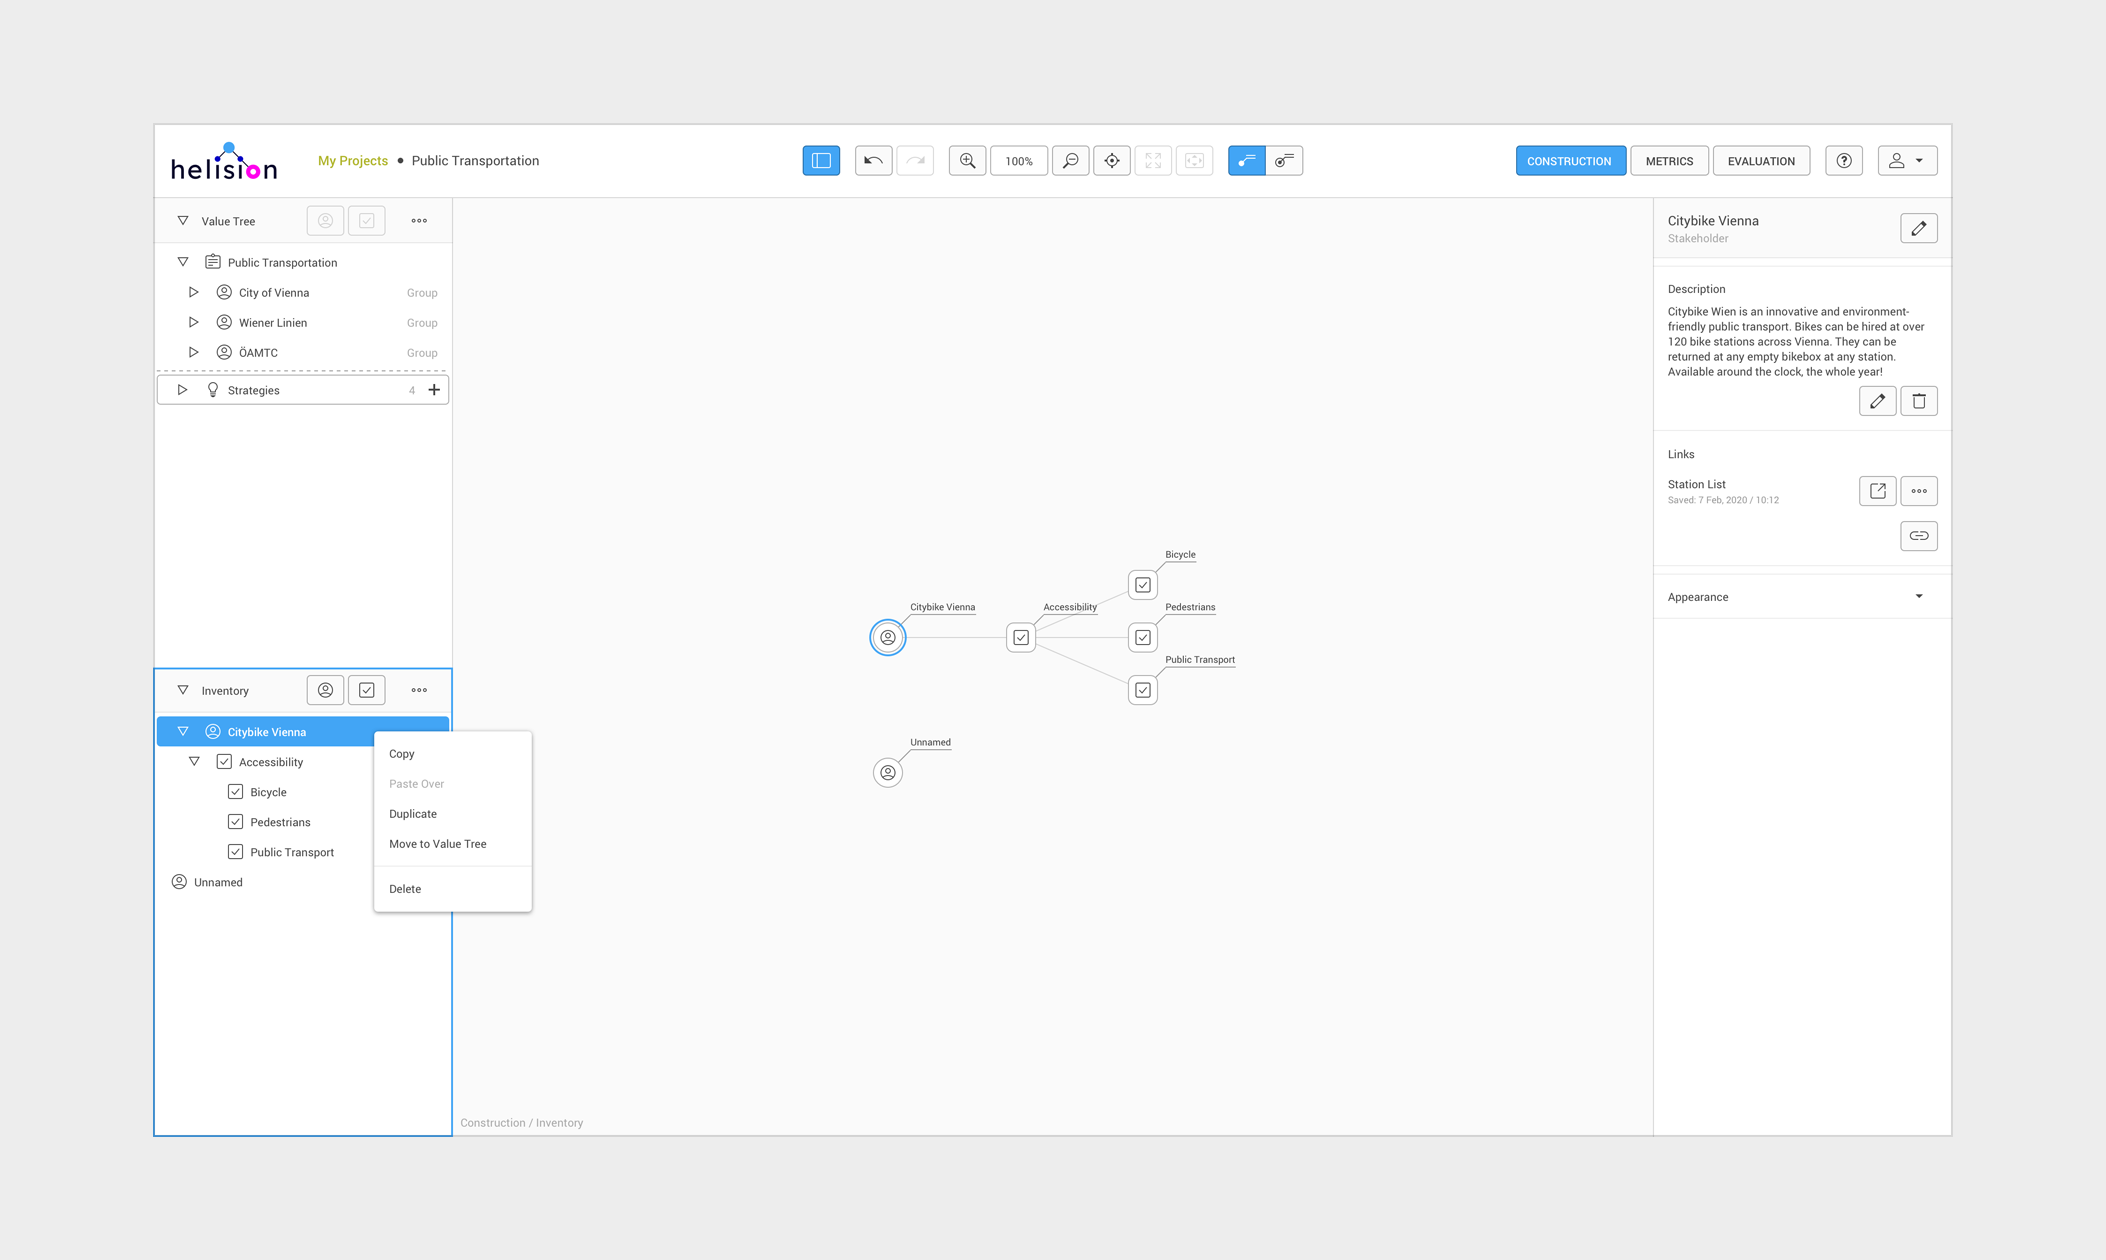Expand the Appearance section
Image resolution: width=2106 pixels, height=1260 pixels.
[x=1918, y=597]
